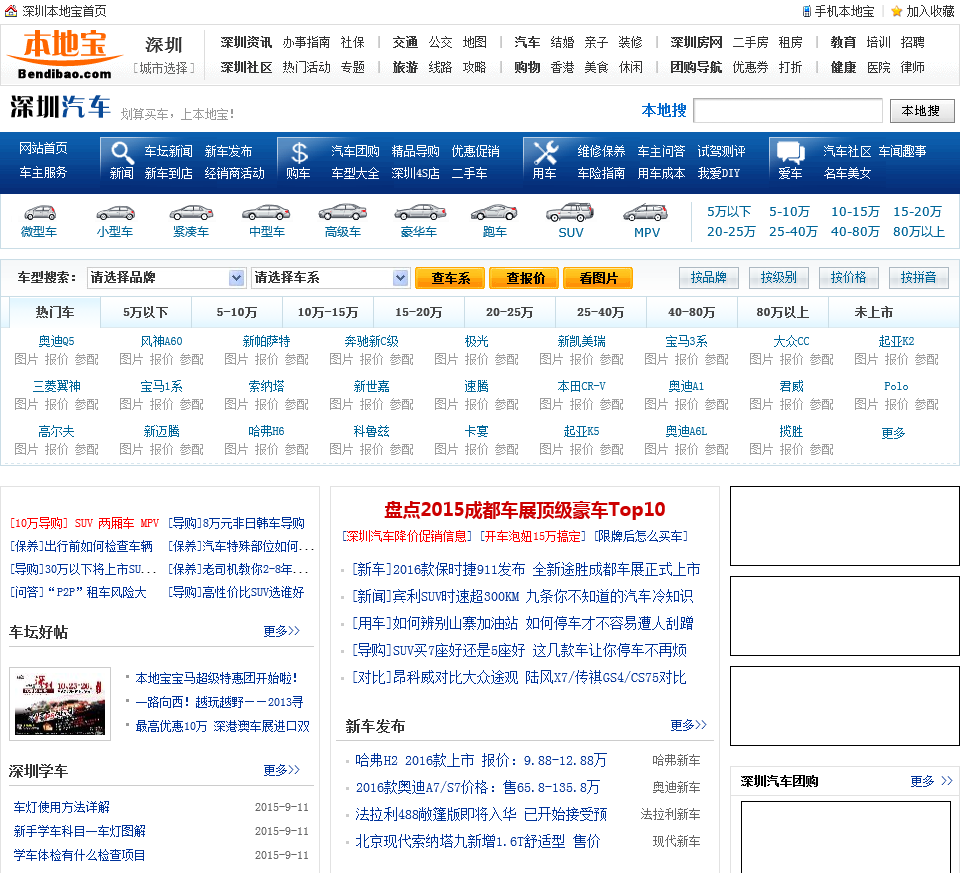Click the 按级别 filter button
The height and width of the screenshot is (873, 960).
(779, 278)
